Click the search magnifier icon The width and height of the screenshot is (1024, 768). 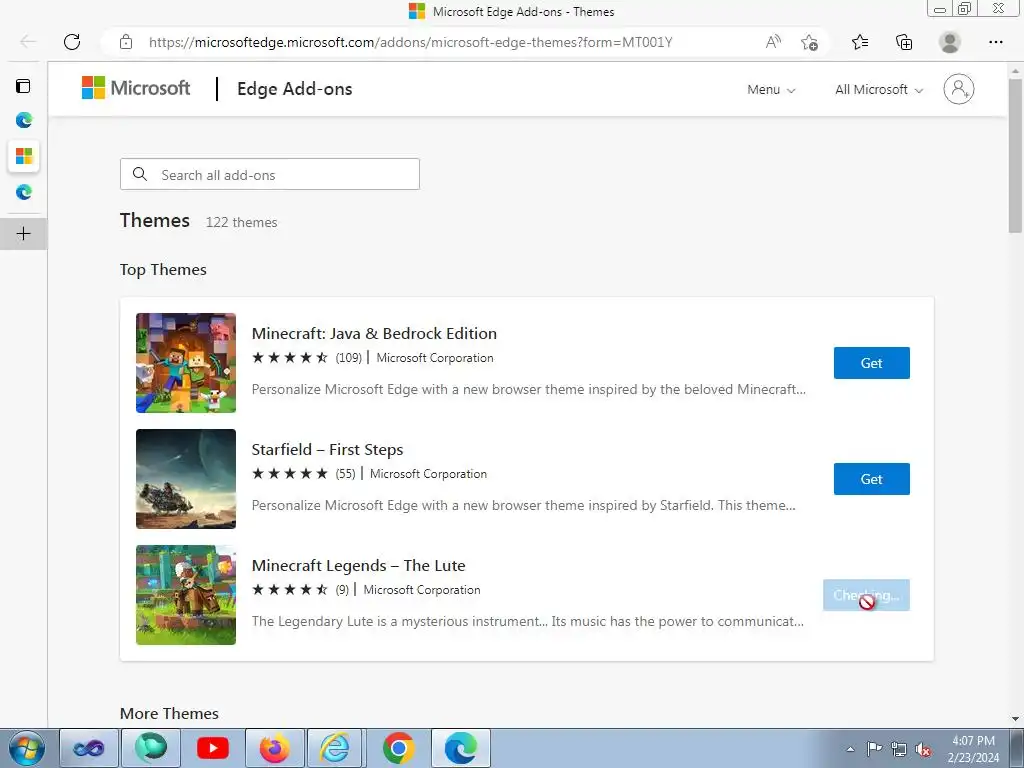[140, 174]
